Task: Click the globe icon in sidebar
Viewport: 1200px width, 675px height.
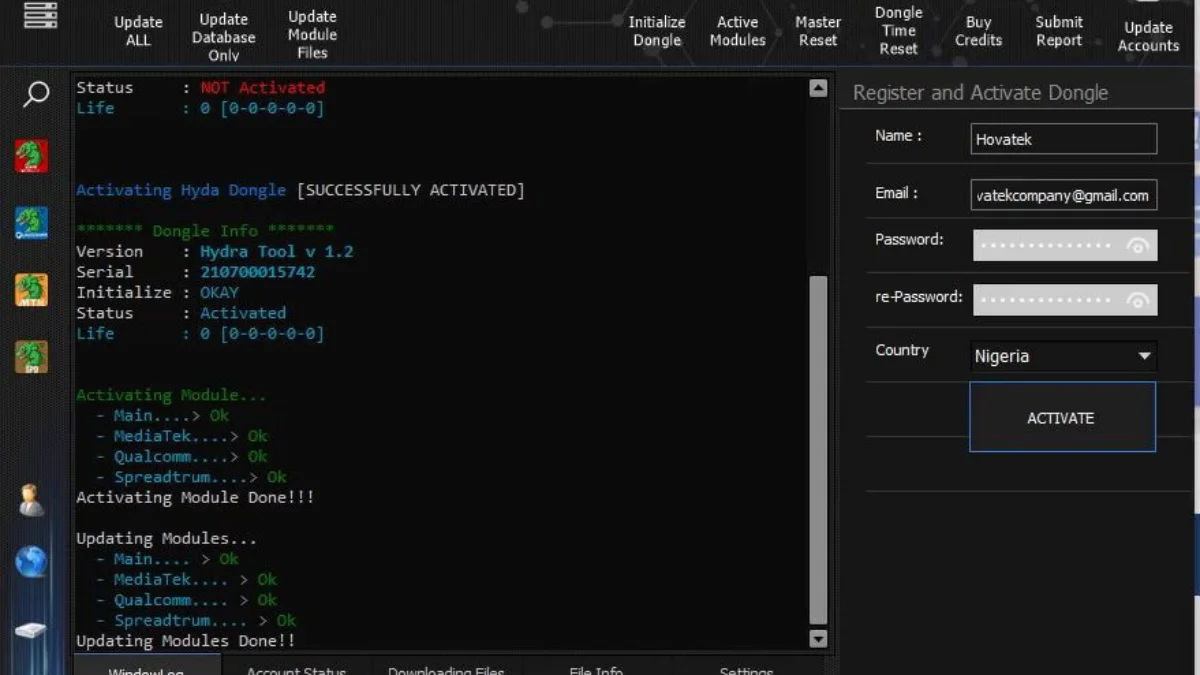Action: click(31, 562)
